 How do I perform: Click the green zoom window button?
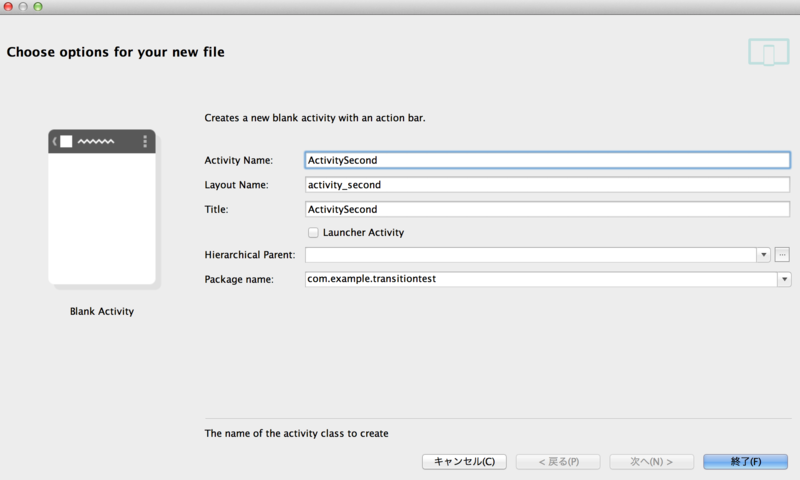(38, 7)
